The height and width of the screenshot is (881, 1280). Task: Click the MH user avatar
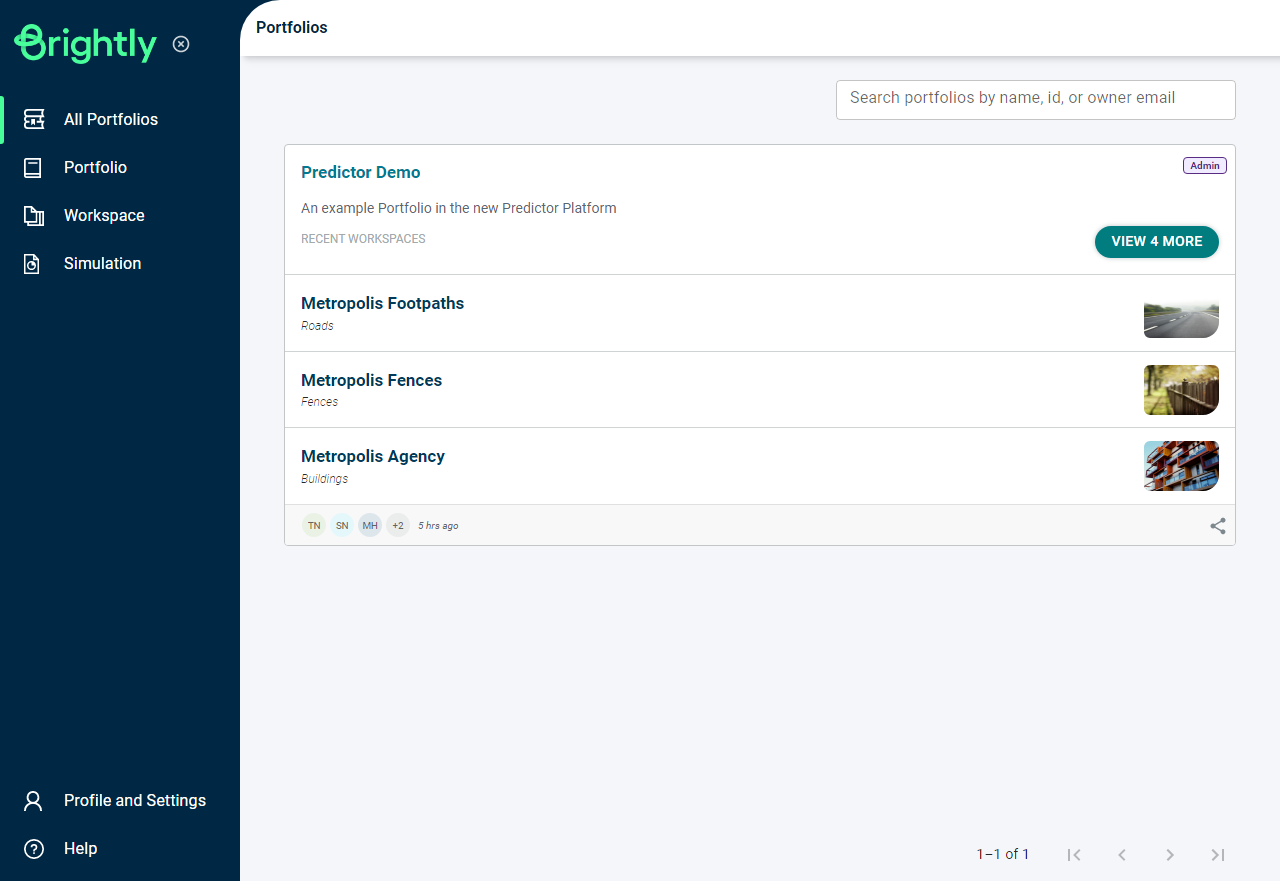pos(370,525)
